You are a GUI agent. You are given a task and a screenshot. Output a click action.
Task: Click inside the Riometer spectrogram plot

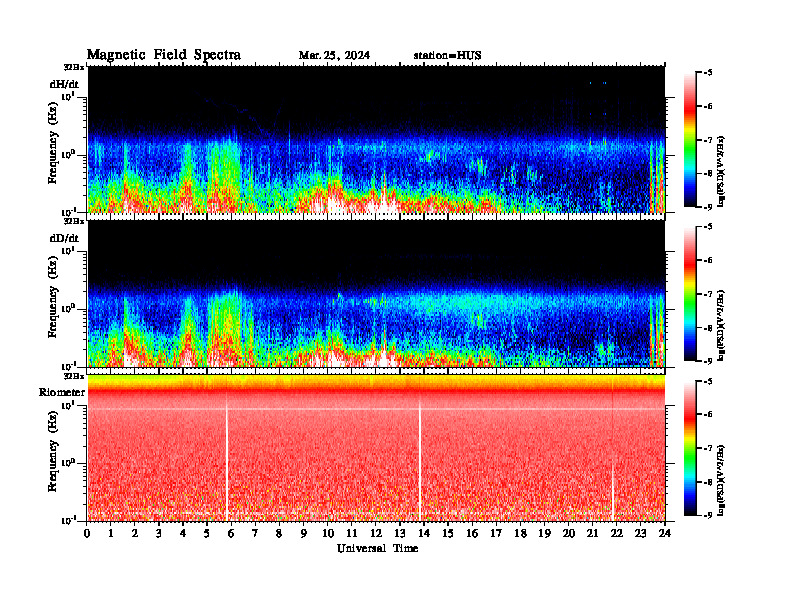[x=376, y=448]
